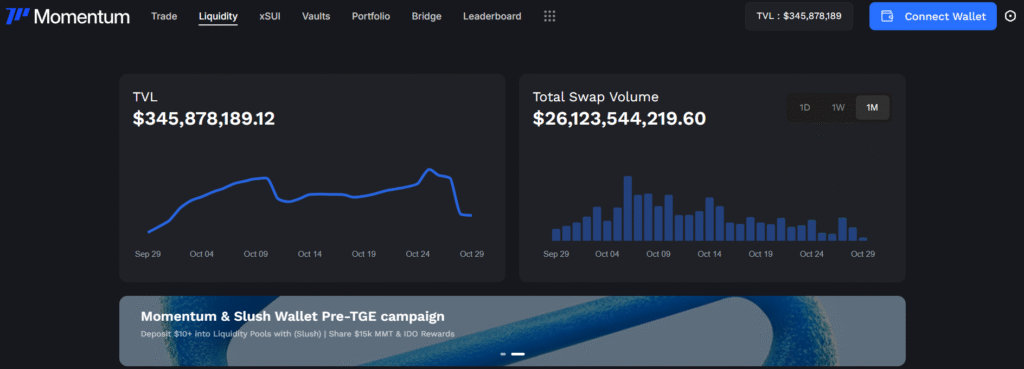Screen dimensions: 1024x369
Task: Show the Leaderboard
Action: tap(492, 16)
